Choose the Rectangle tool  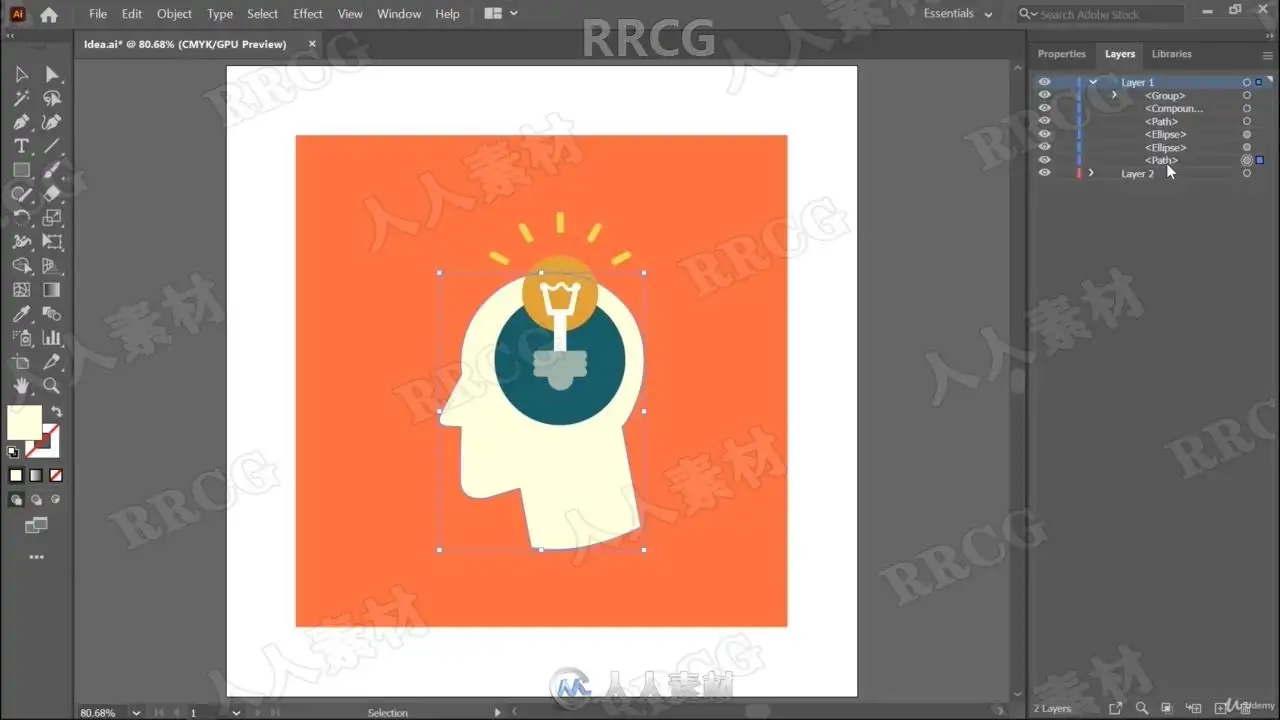pos(21,170)
